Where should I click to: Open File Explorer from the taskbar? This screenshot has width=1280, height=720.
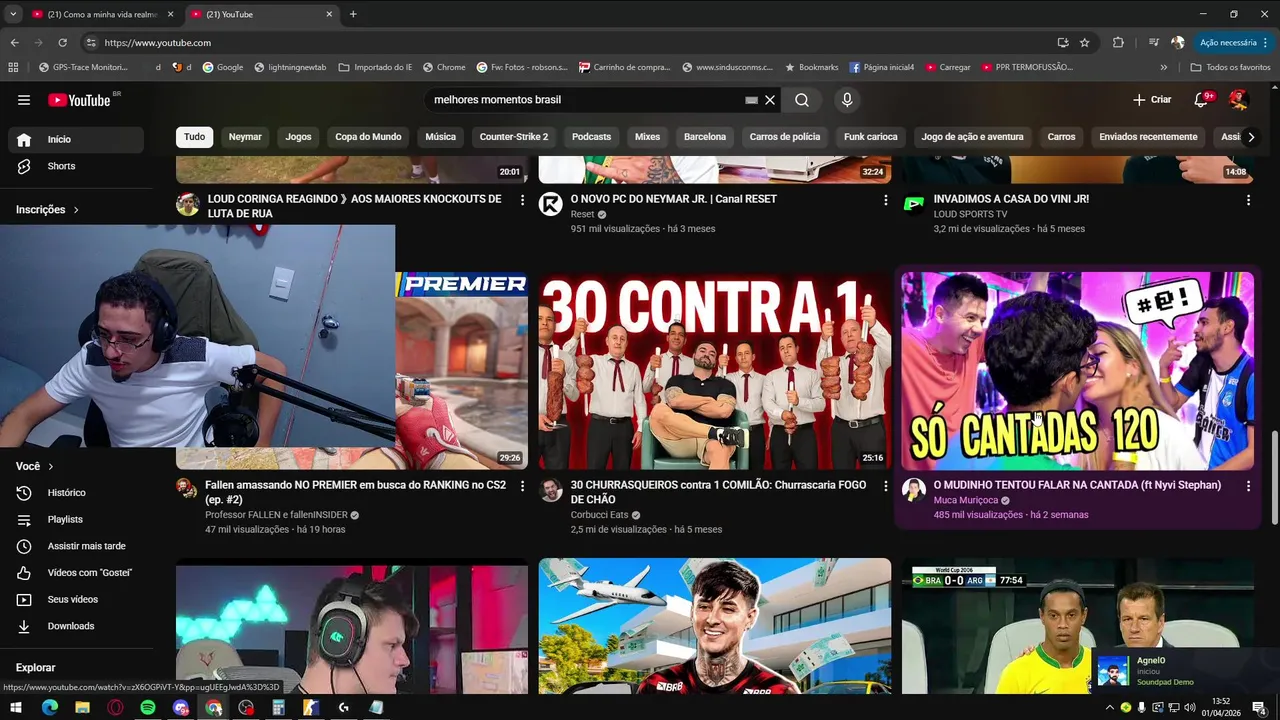[82, 707]
